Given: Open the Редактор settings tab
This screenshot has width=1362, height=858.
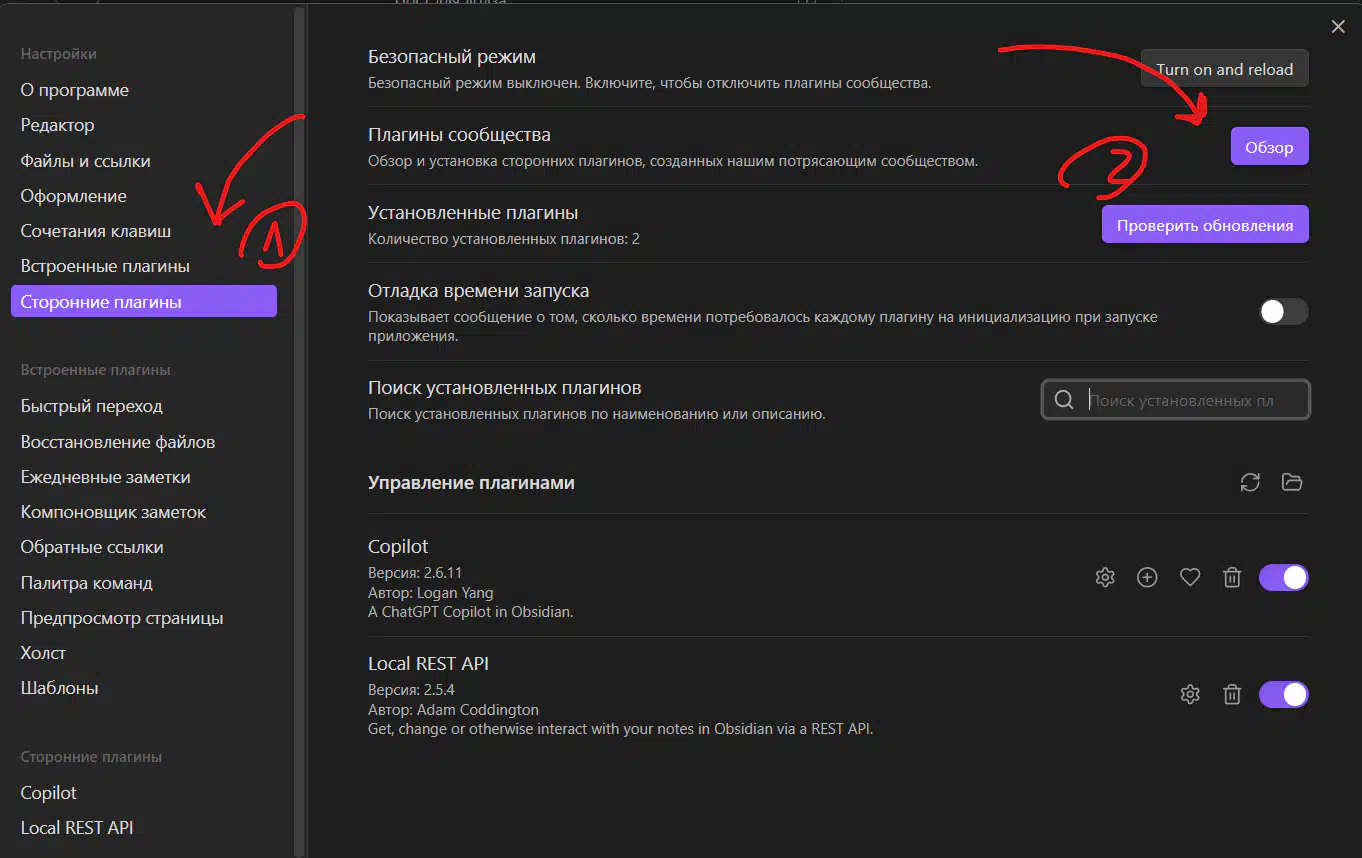Looking at the screenshot, I should (x=57, y=125).
